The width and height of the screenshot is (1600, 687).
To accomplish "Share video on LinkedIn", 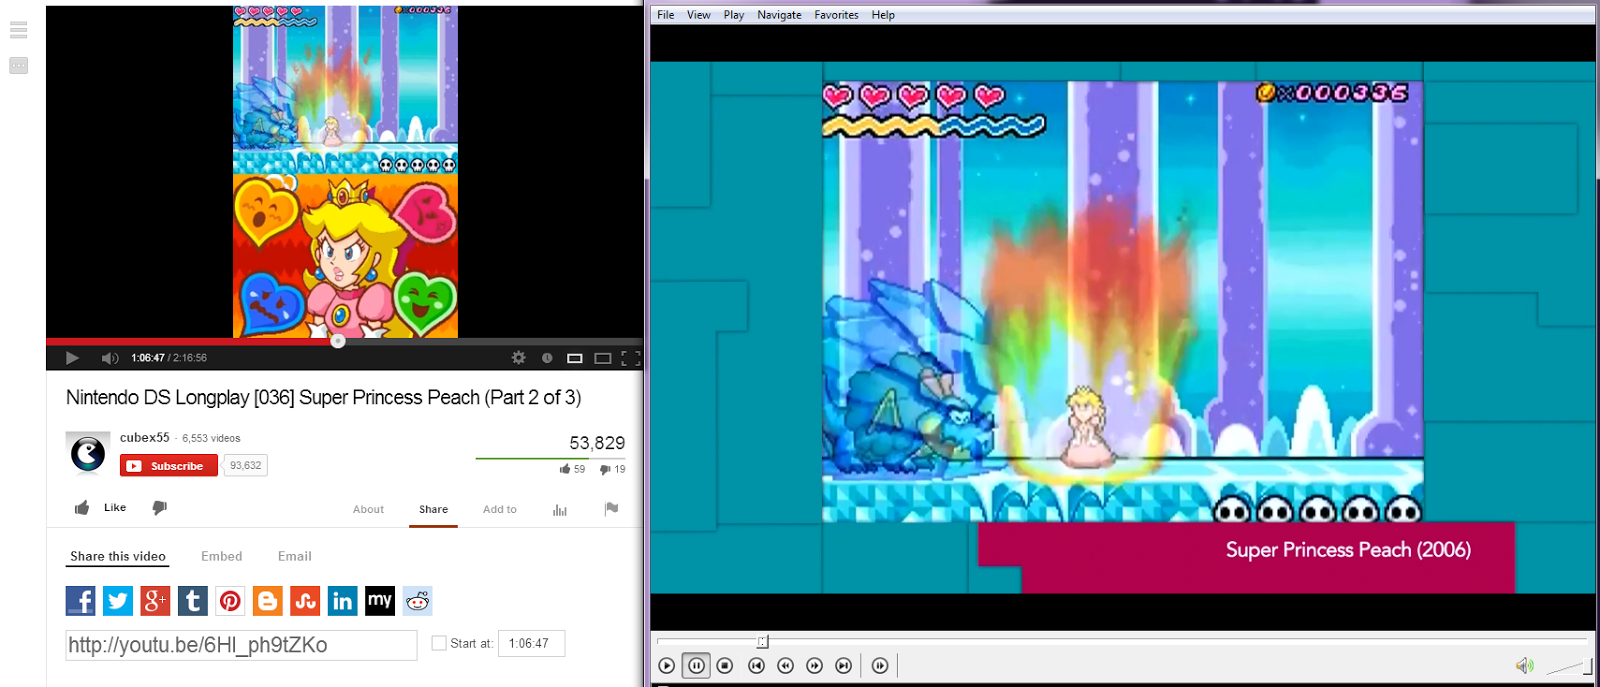I will click(x=342, y=601).
